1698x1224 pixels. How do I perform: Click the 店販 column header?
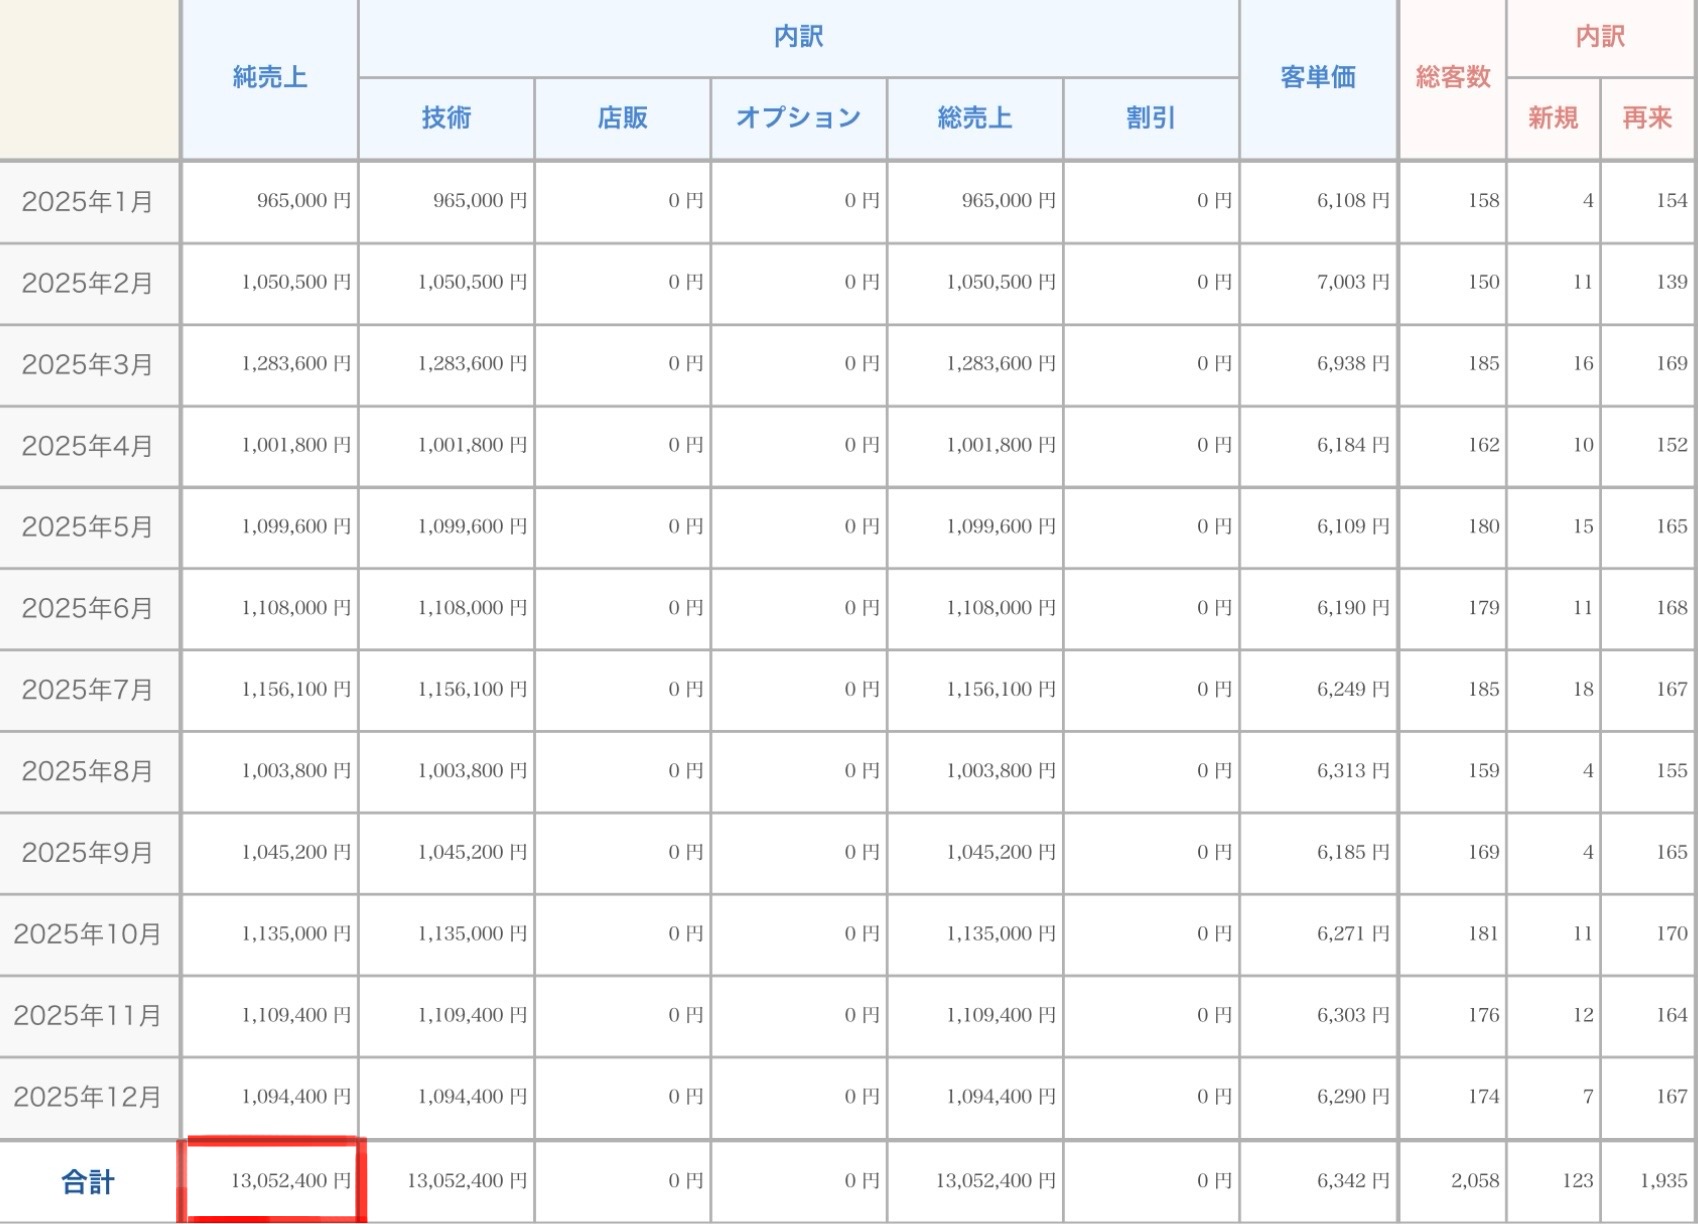[x=622, y=118]
